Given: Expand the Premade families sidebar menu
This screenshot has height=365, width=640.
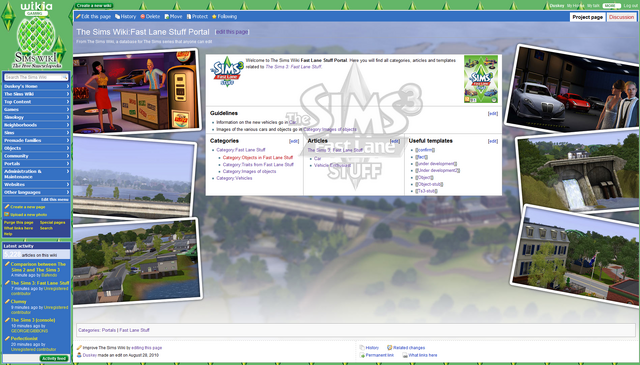Looking at the screenshot, I should click(x=36, y=140).
